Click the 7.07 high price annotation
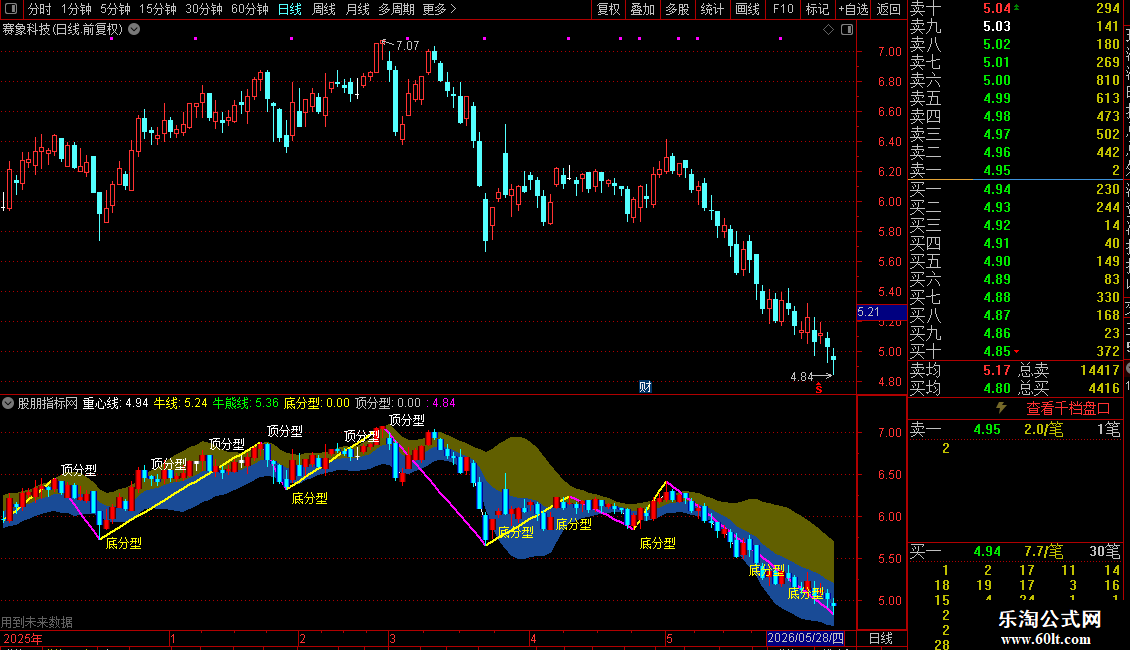Screen dimensions: 1130x650 pyautogui.click(x=407, y=46)
